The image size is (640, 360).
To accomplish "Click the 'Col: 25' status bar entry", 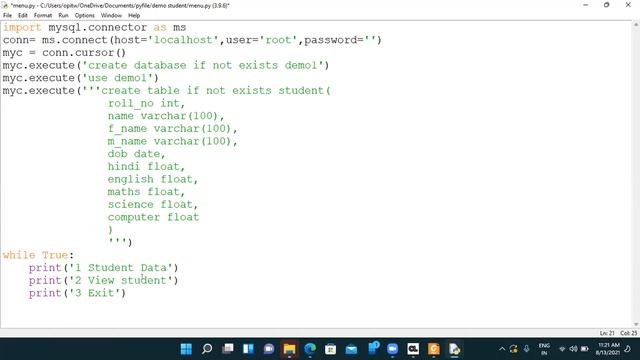I will [629, 333].
